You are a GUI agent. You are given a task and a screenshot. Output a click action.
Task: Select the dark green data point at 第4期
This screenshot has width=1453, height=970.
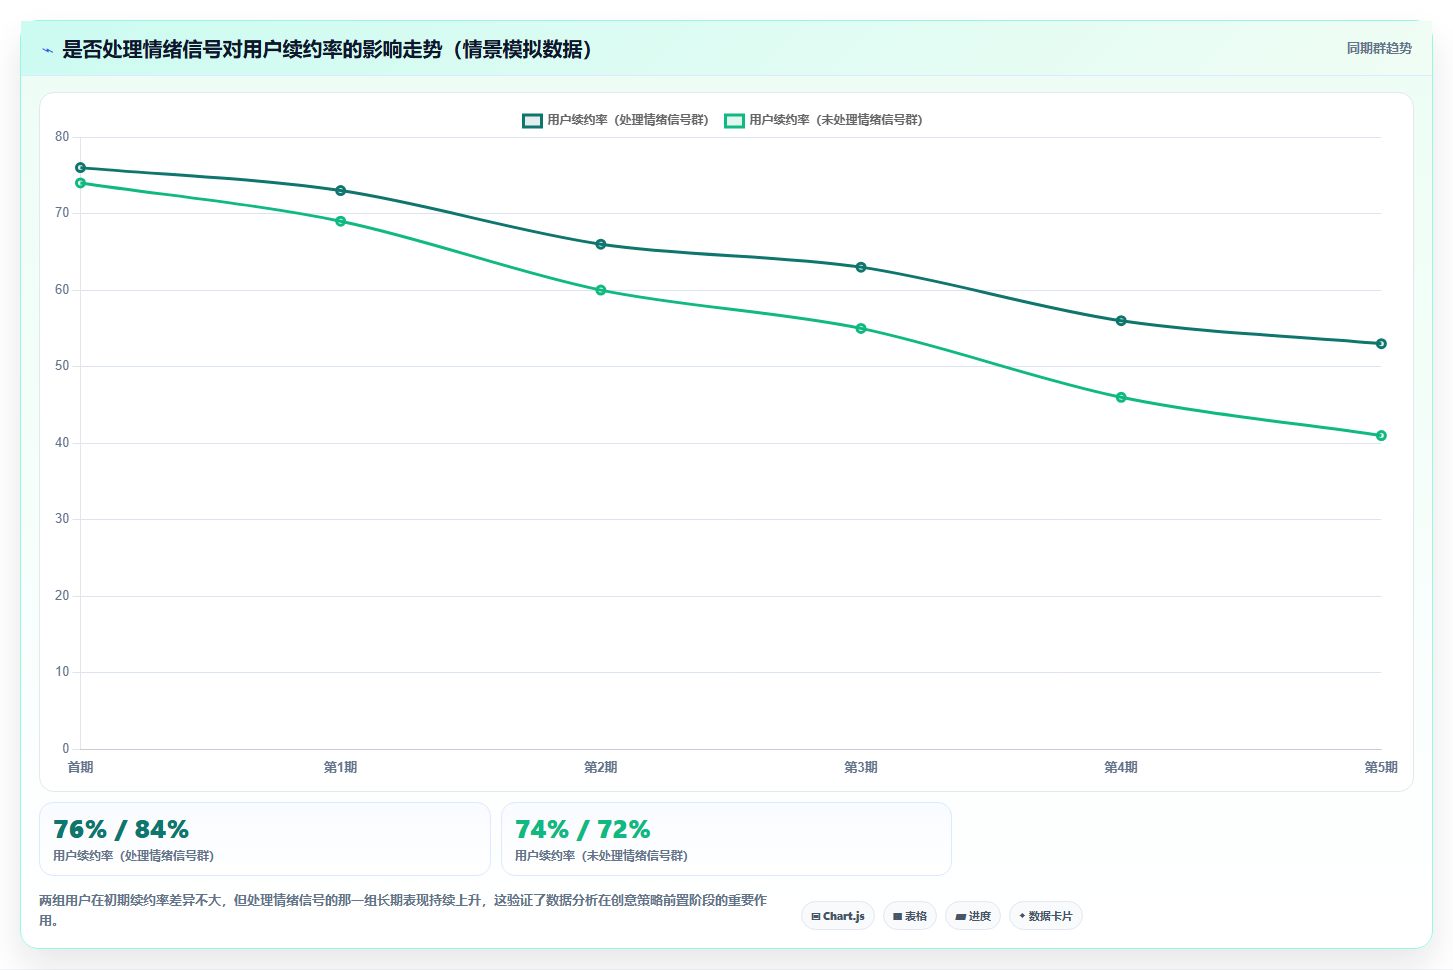coord(1121,321)
